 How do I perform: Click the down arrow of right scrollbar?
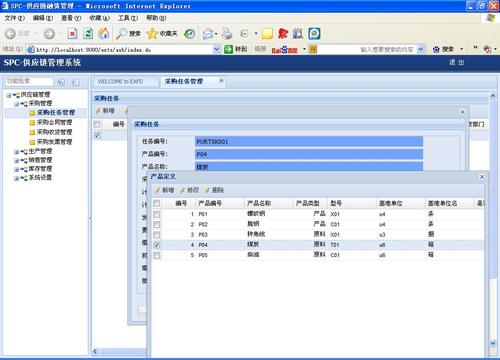[493, 343]
